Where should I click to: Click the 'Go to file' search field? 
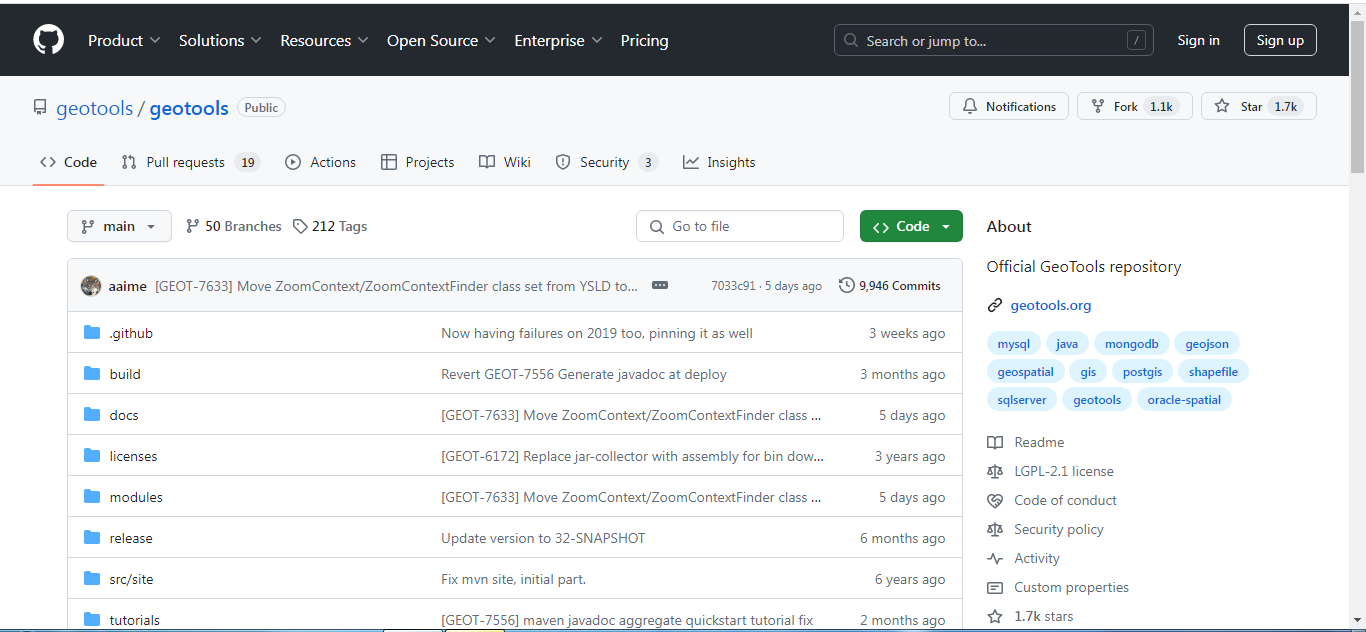coord(740,226)
